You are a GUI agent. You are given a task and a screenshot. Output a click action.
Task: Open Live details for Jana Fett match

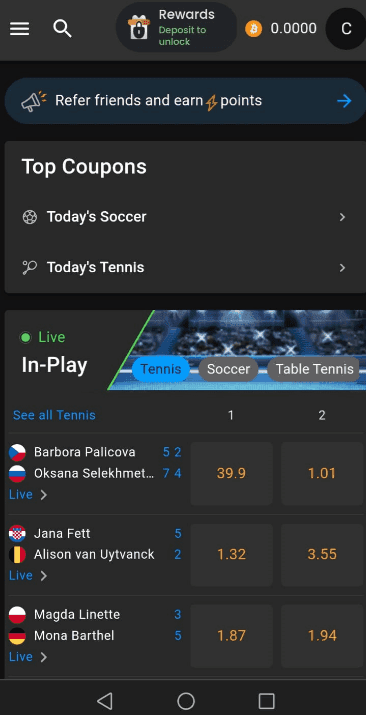coord(28,575)
